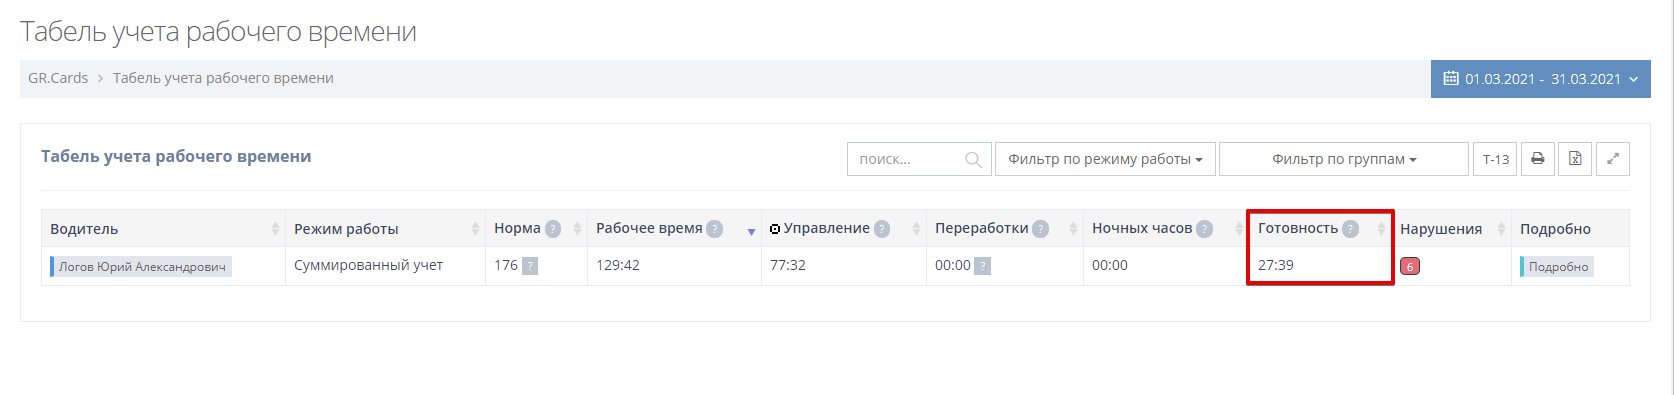Viewport: 1674px width, 395px height.
Task: Click the print icon button
Action: [1538, 159]
